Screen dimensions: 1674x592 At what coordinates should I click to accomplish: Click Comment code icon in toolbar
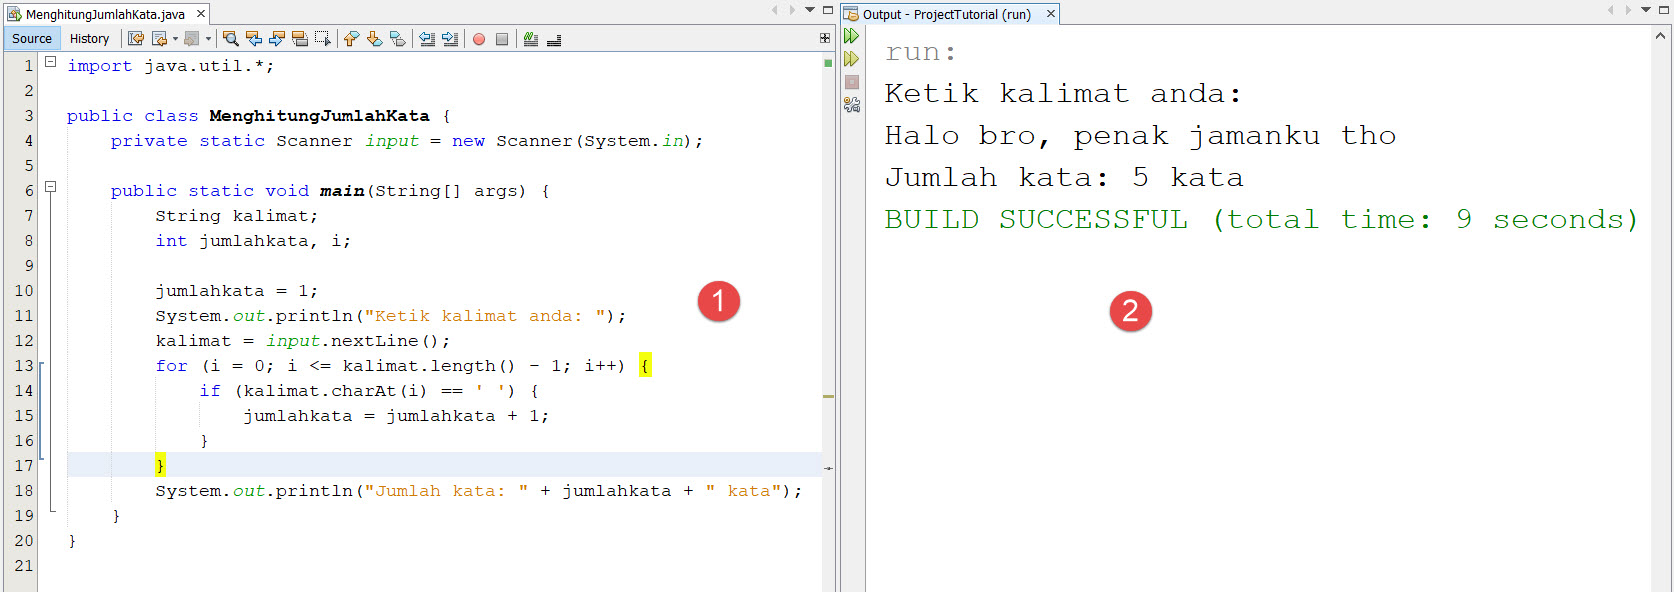click(531, 39)
